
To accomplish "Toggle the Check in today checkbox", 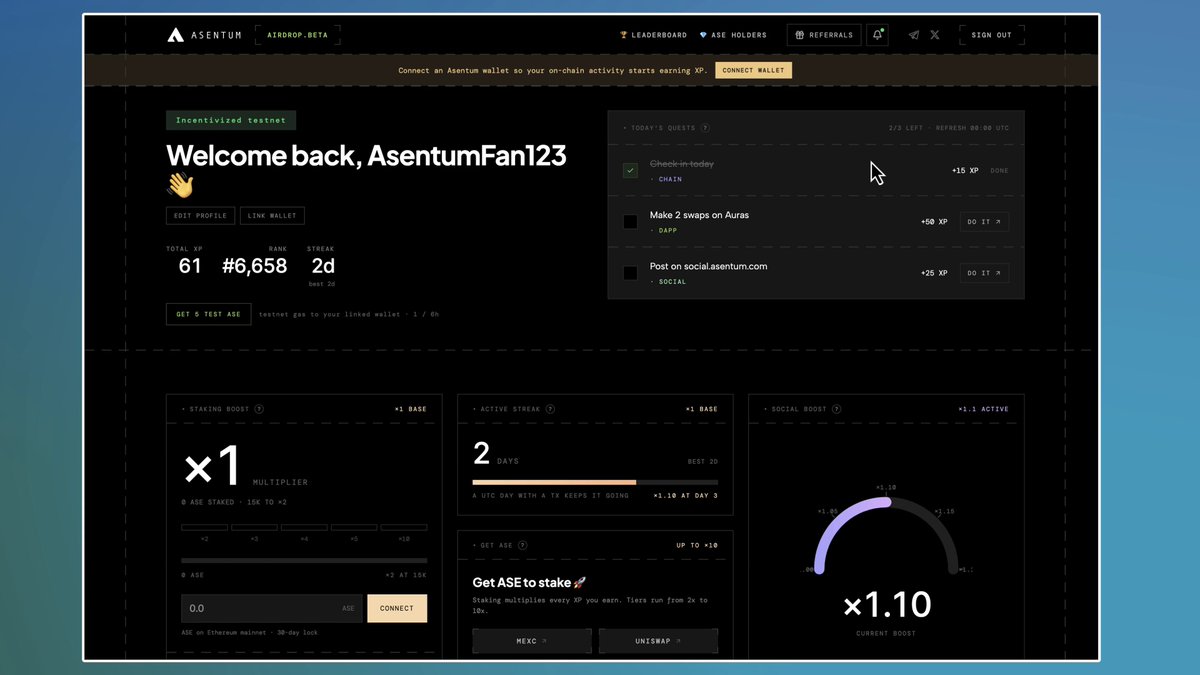I will (x=630, y=171).
